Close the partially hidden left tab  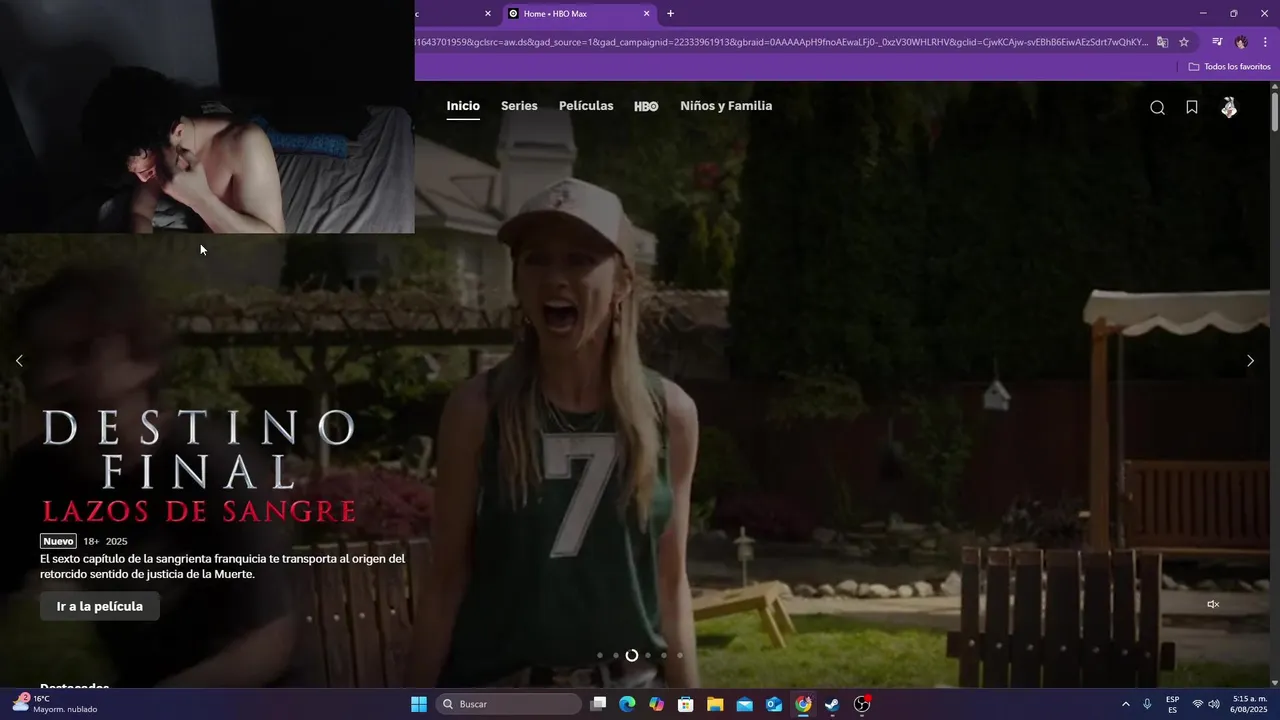click(488, 14)
